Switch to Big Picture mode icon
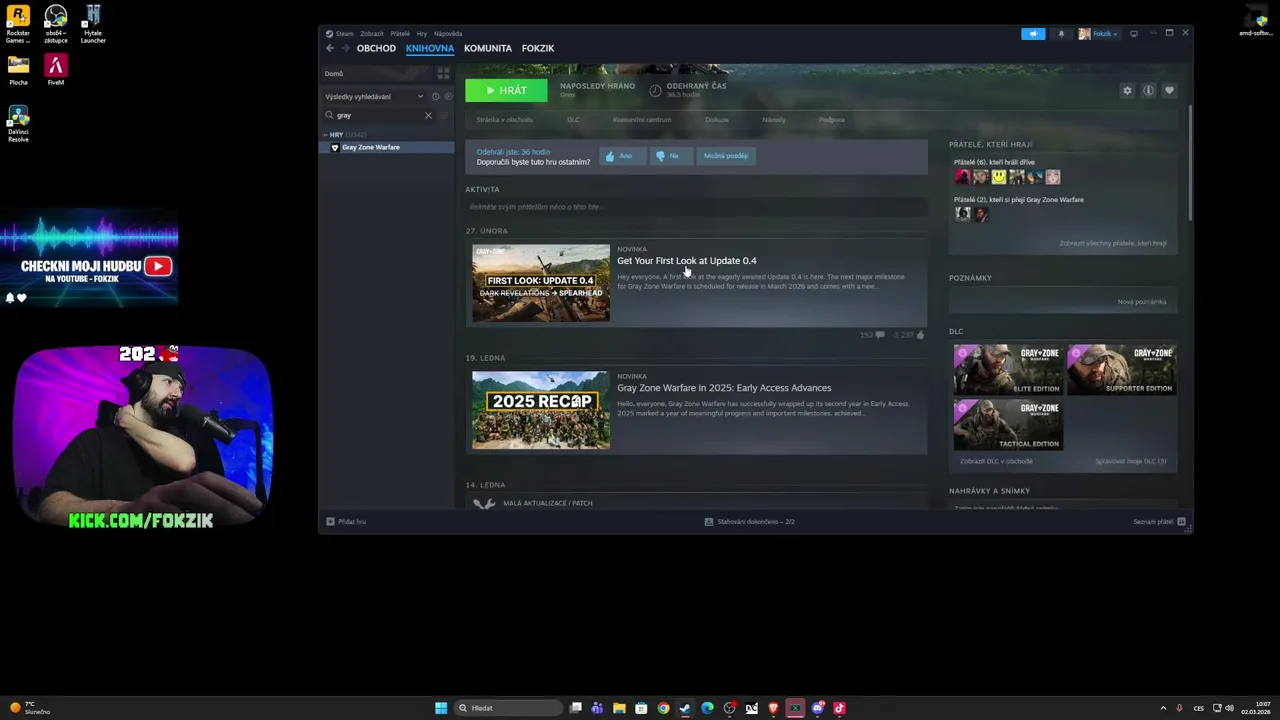The width and height of the screenshot is (1280, 720). pyautogui.click(x=1134, y=34)
